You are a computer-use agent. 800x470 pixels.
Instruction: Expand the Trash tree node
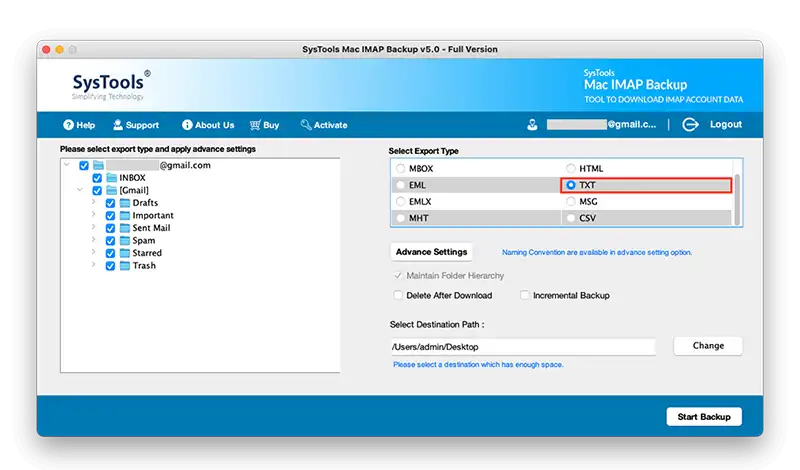coord(93,264)
